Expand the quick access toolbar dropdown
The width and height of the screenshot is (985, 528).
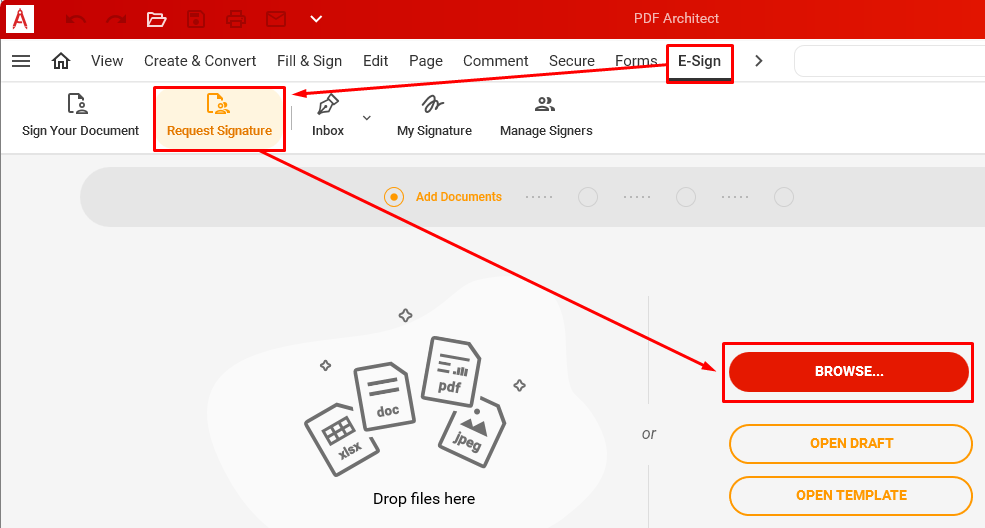pyautogui.click(x=316, y=19)
